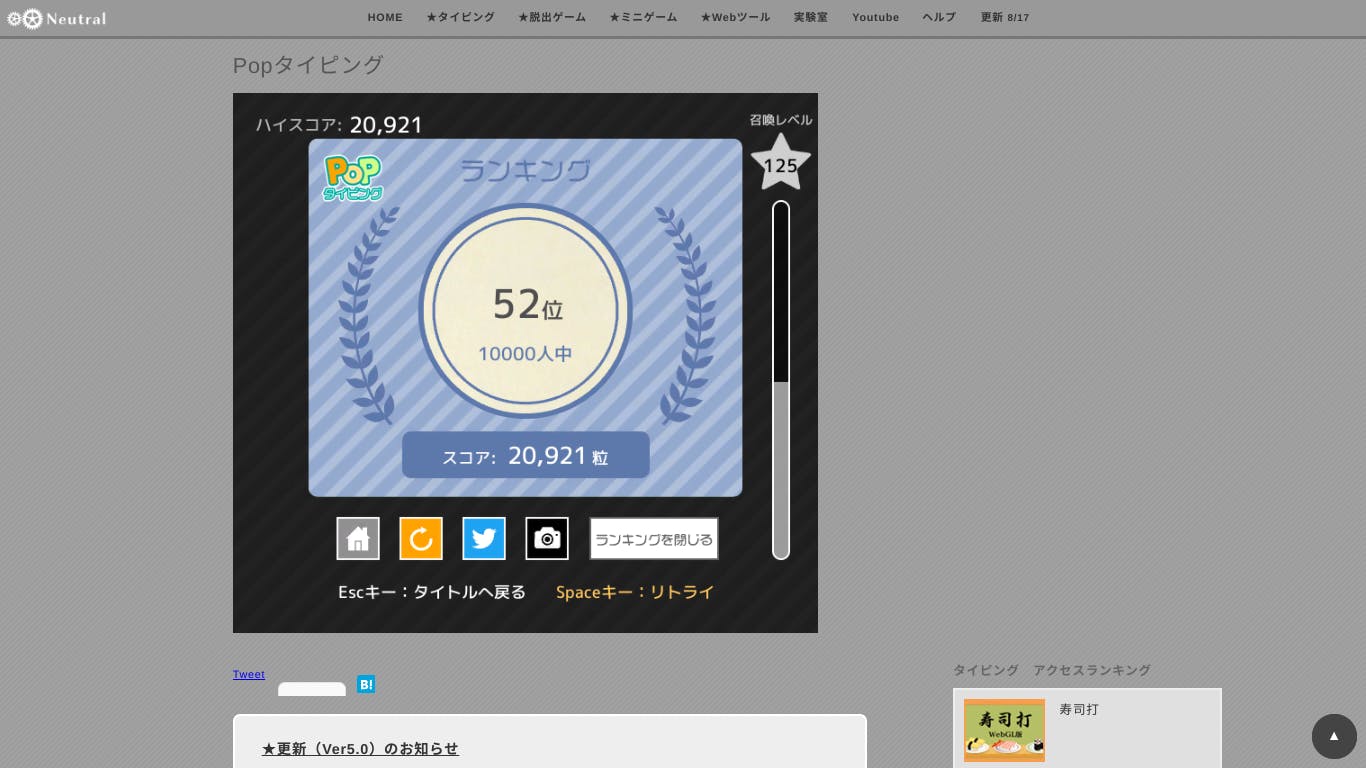1366x768 pixels.
Task: Click the Tweet link
Action: (249, 675)
